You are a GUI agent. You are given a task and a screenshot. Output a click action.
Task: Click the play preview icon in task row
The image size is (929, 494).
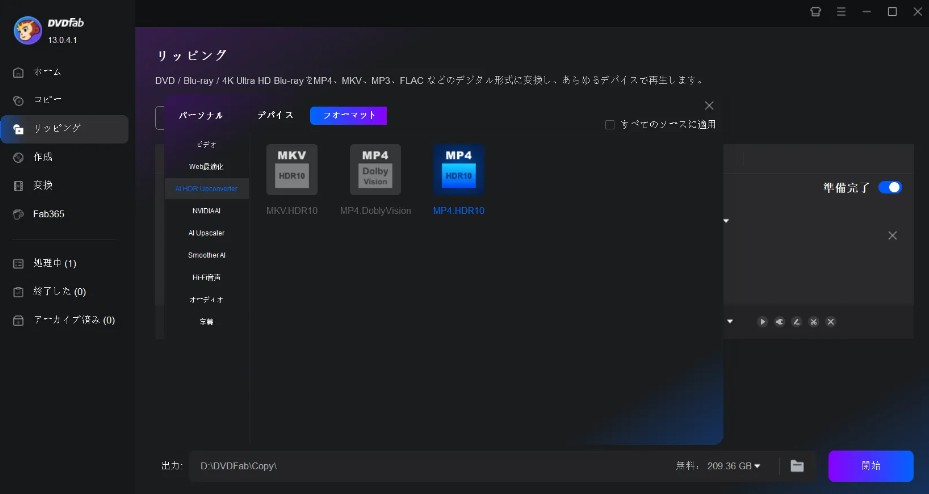pos(763,322)
